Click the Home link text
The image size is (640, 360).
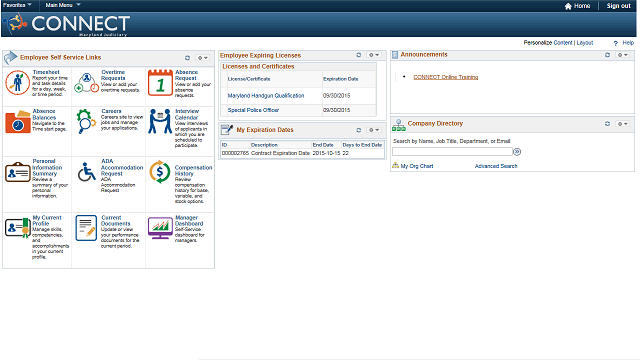582,6
